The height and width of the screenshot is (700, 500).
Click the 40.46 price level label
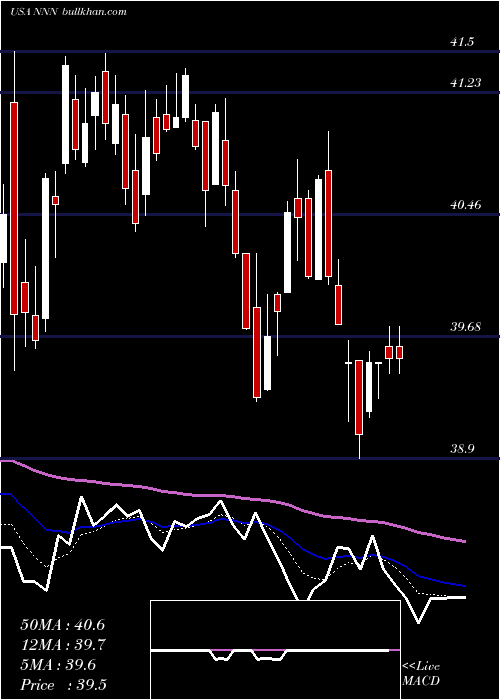point(466,205)
